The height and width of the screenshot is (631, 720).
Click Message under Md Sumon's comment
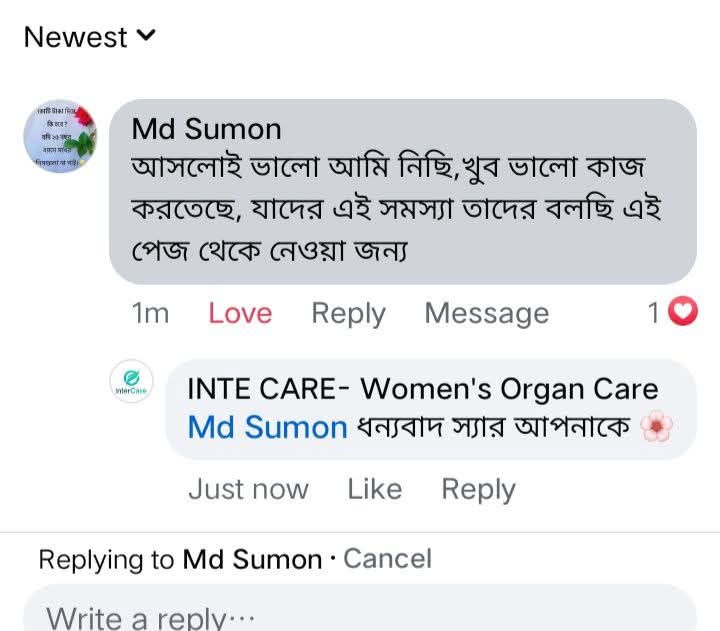[x=486, y=313]
